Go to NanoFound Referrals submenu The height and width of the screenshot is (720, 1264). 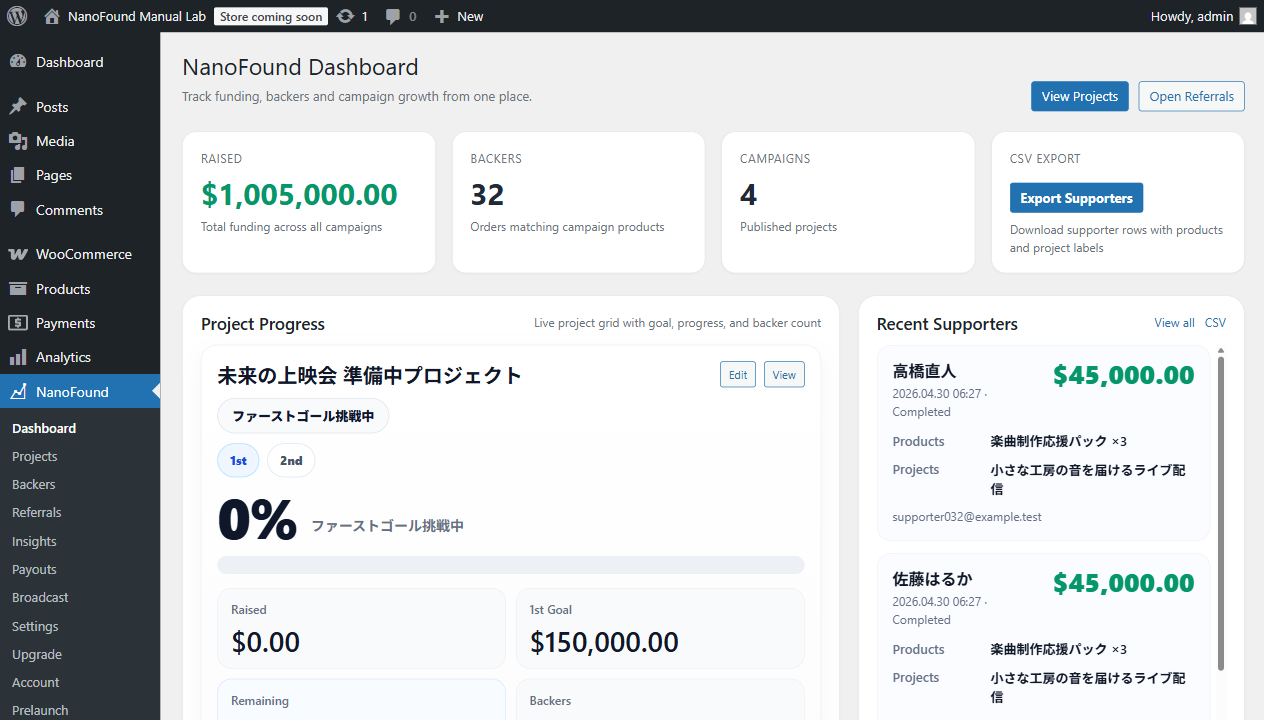(x=37, y=512)
